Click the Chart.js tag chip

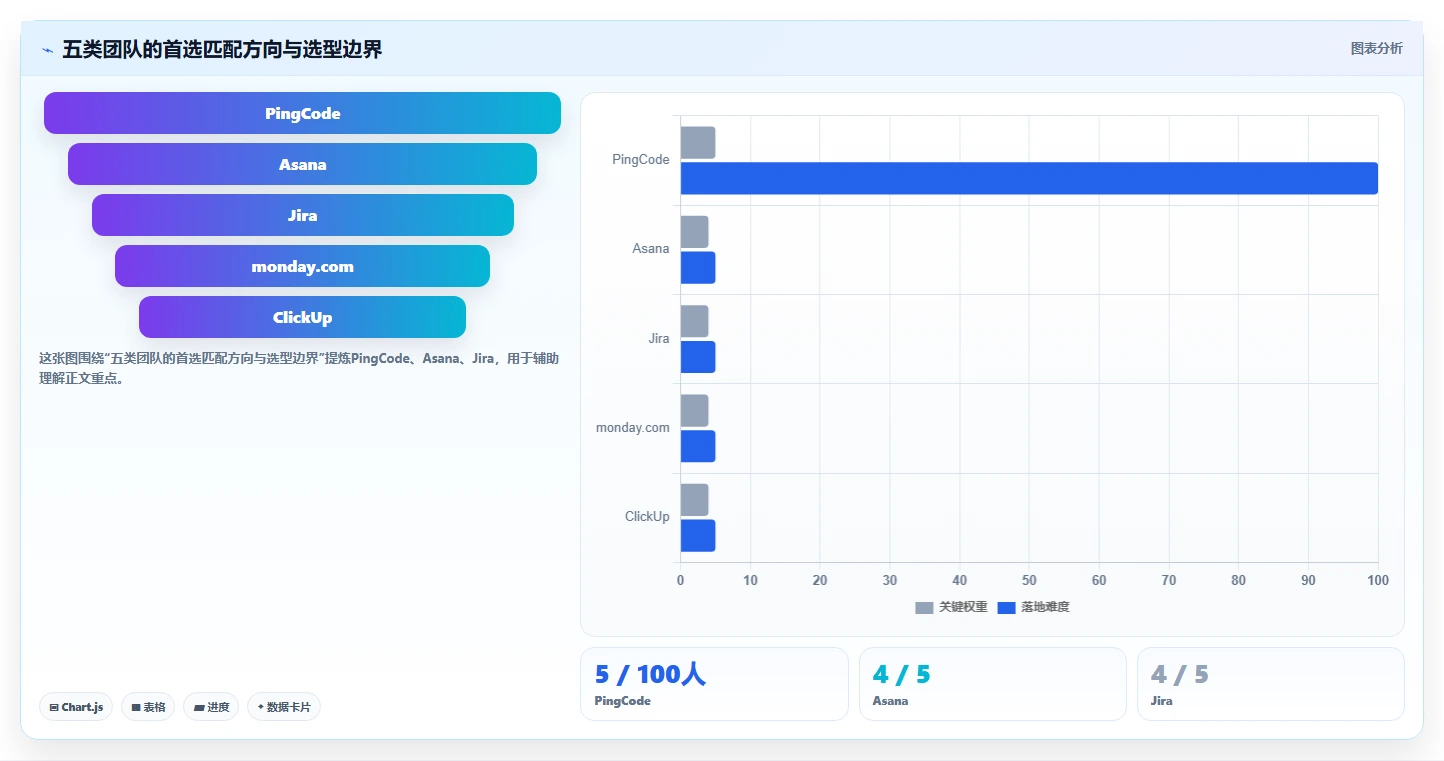pos(76,707)
